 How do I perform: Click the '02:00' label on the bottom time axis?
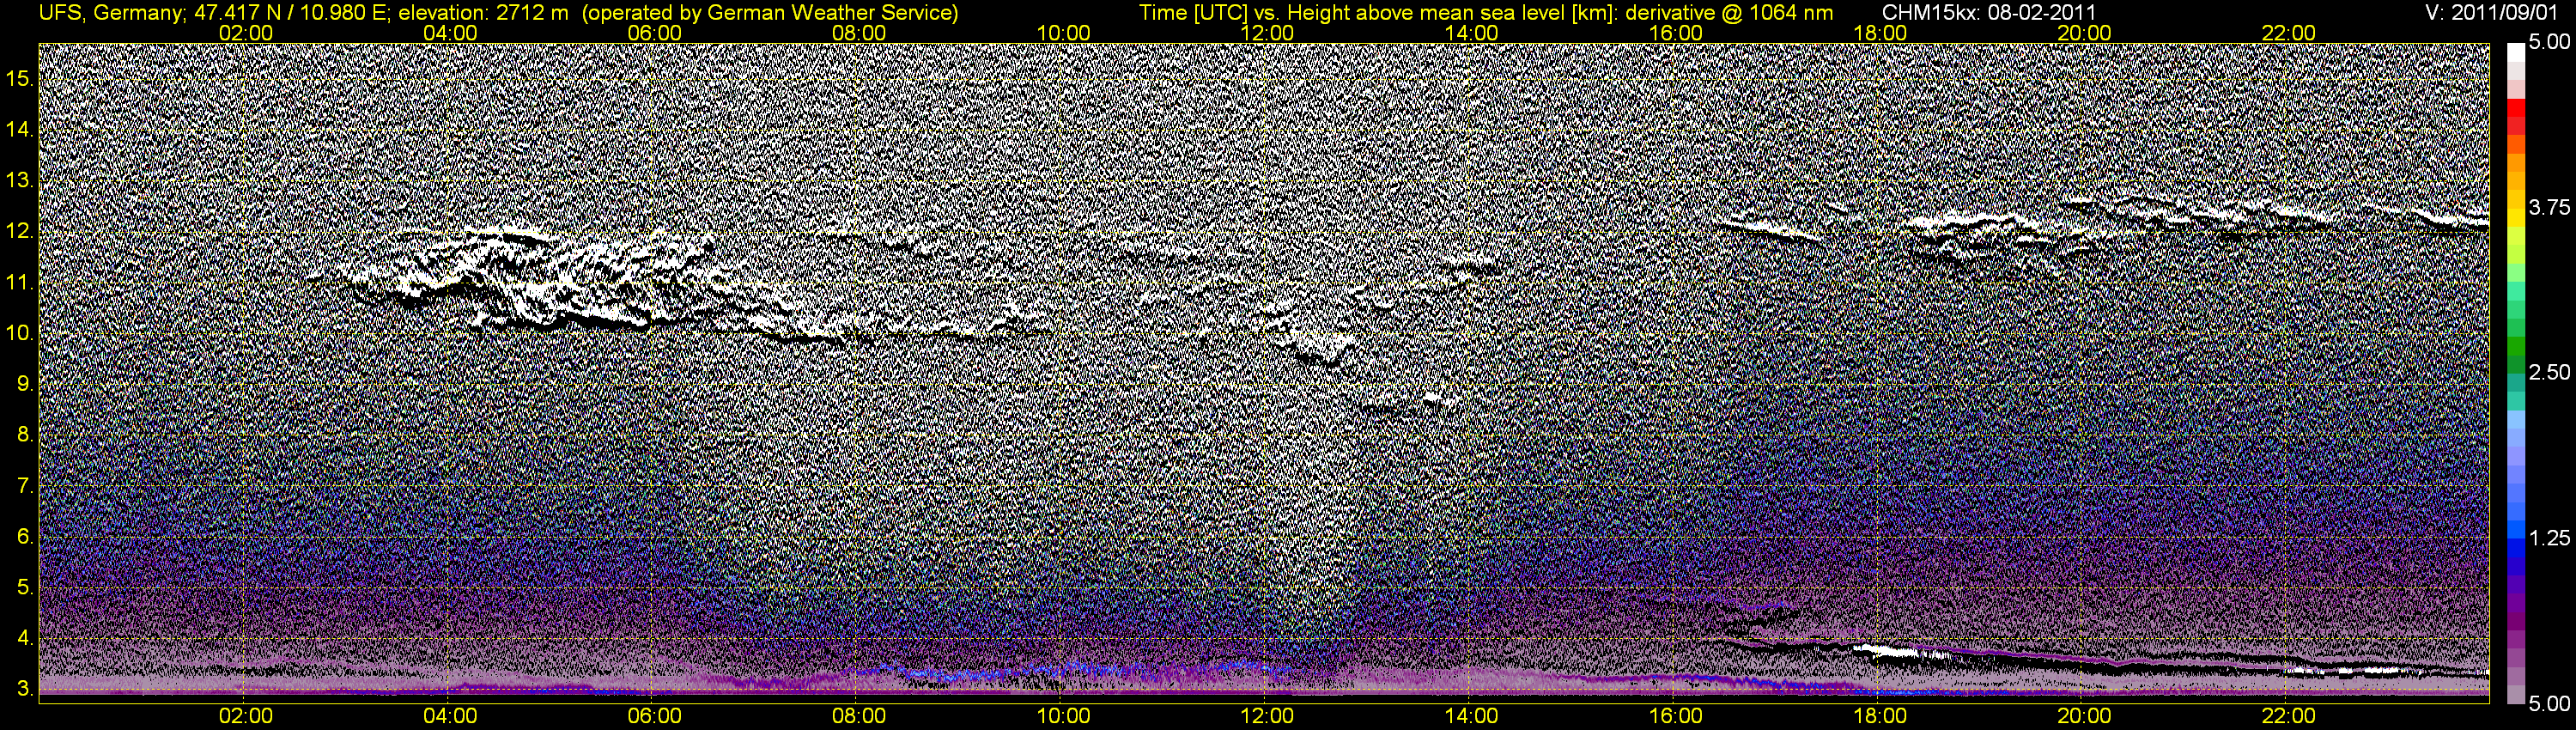click(246, 716)
